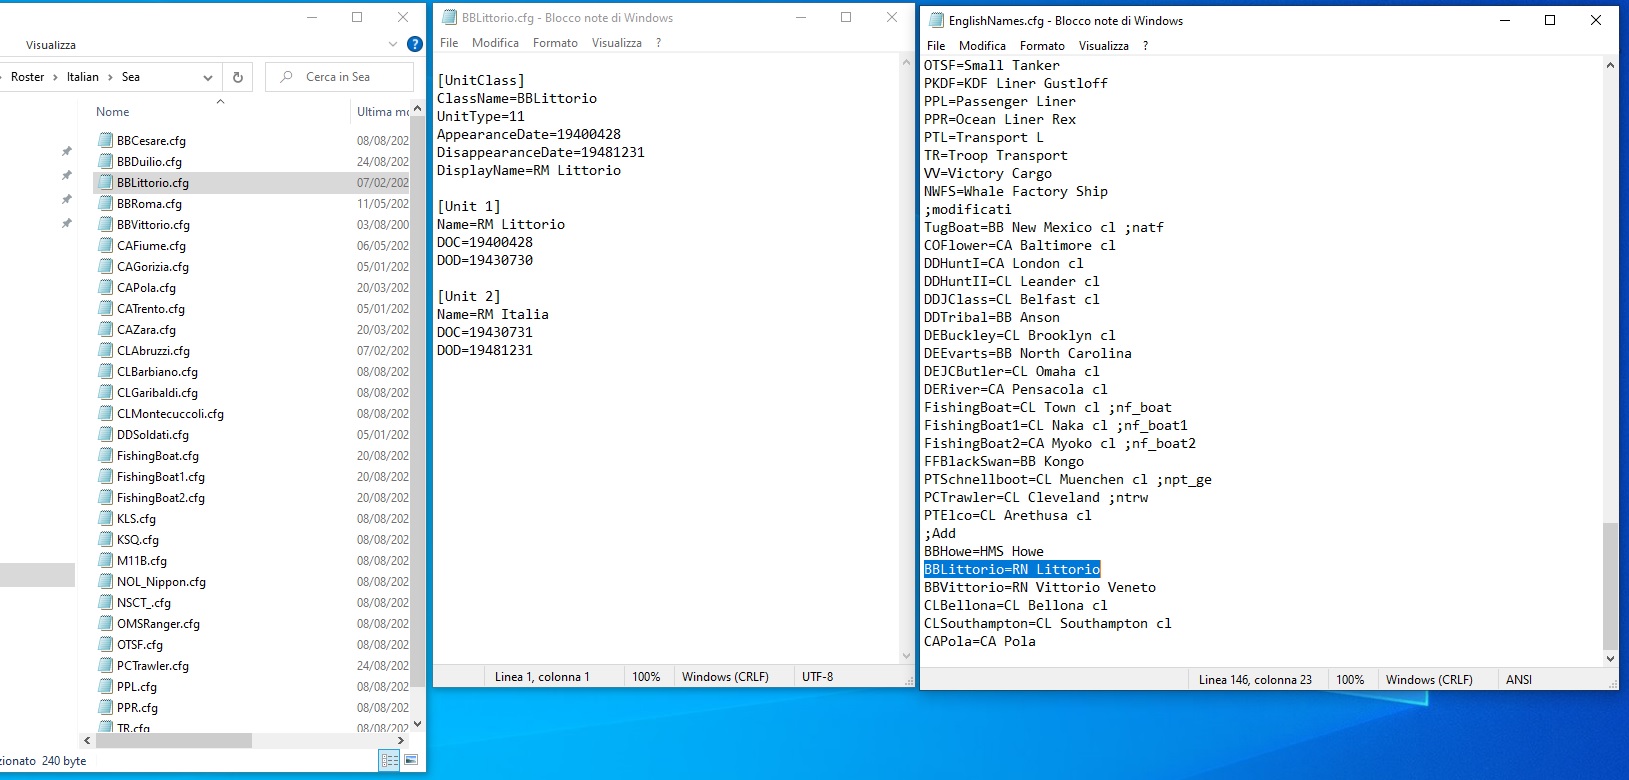This screenshot has width=1629, height=780.
Task: Select the PPL.cfg file row
Action: click(x=252, y=687)
